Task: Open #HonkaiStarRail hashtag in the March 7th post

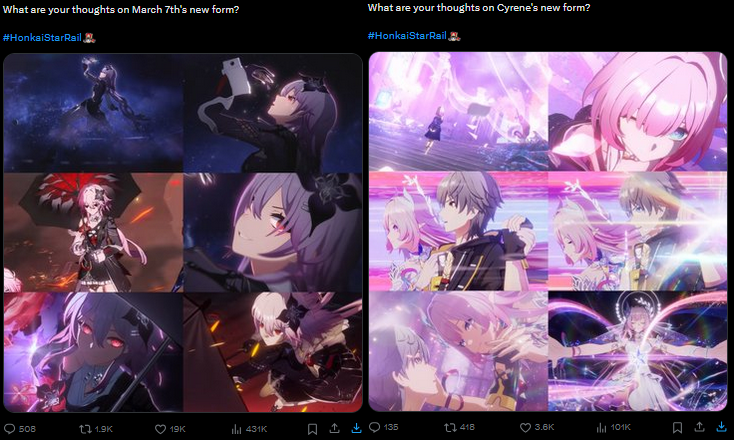Action: tap(43, 38)
